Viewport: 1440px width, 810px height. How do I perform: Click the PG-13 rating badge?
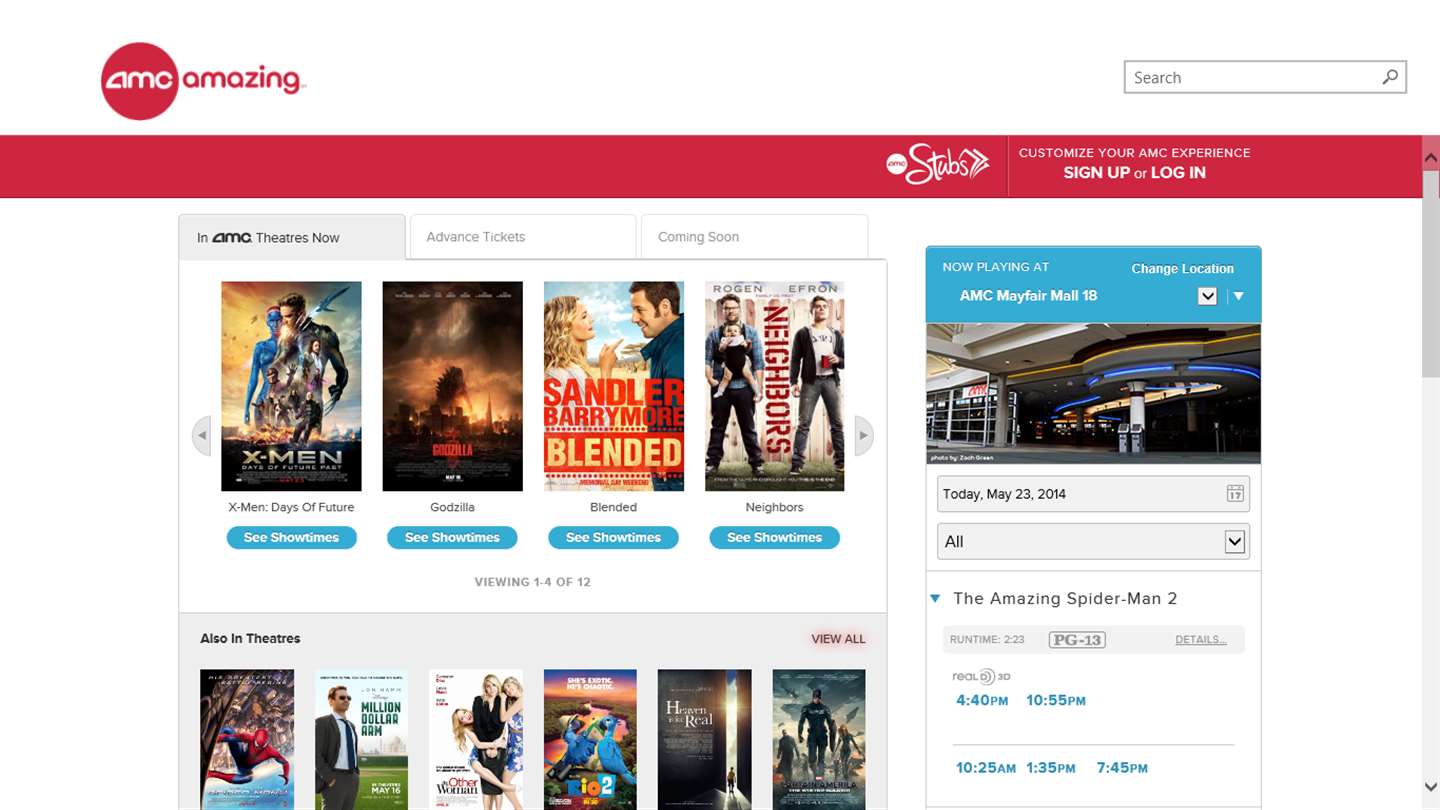click(1077, 639)
